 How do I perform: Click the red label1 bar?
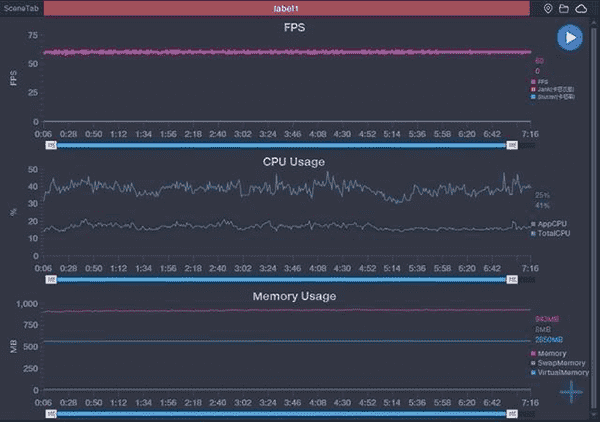click(287, 9)
